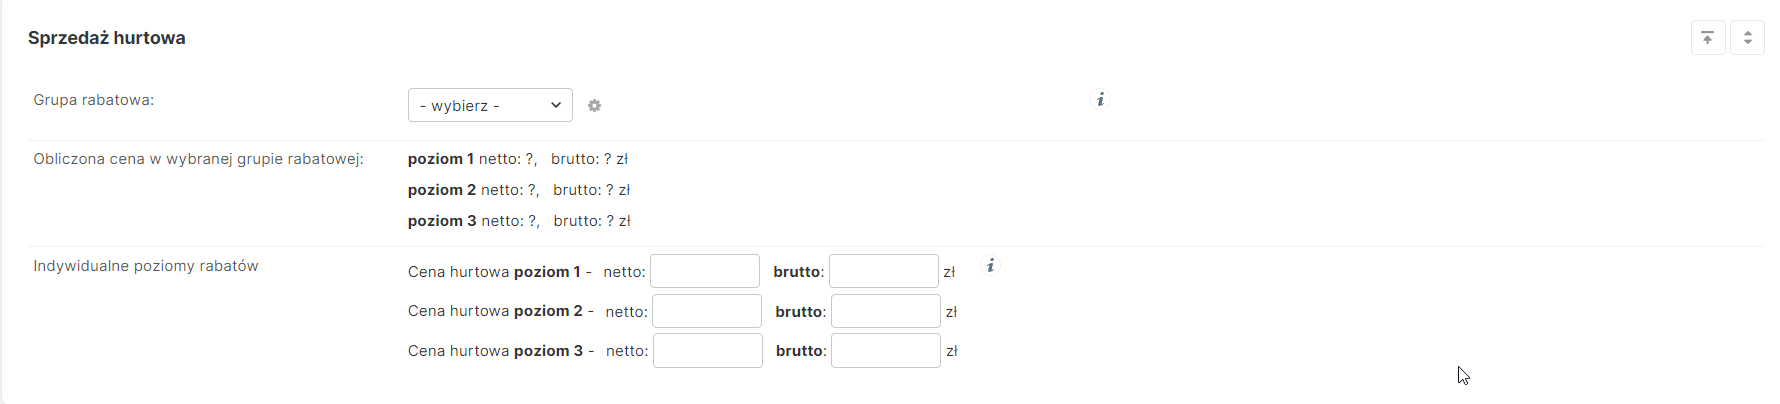Image resolution: width=1780 pixels, height=404 pixels.
Task: Focus brutto input for Cena hurtowa poziom 2
Action: 885,311
